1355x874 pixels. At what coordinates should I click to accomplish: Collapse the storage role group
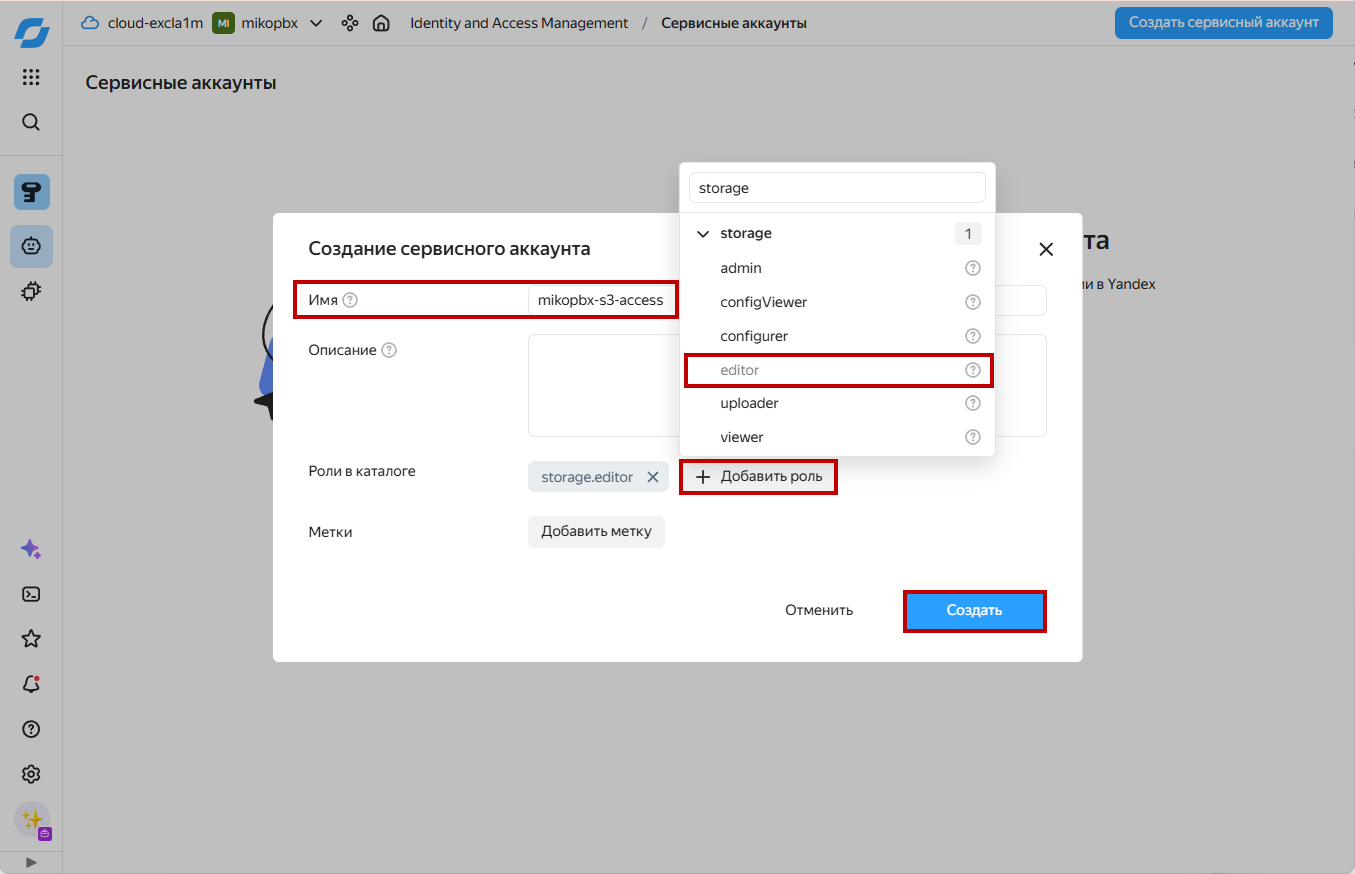703,234
